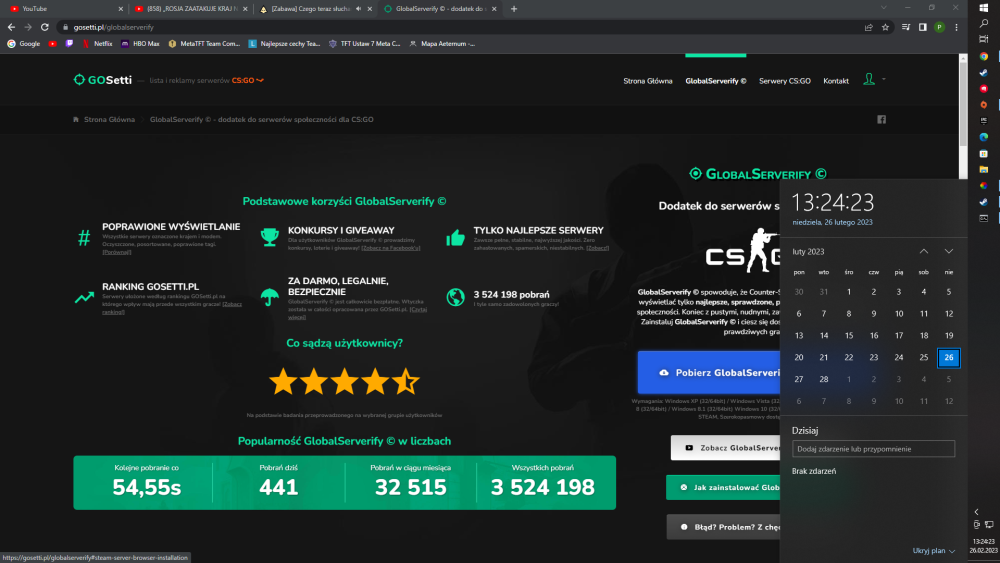Open a new browser tab with plus icon
The width and height of the screenshot is (1000, 563).
(514, 9)
